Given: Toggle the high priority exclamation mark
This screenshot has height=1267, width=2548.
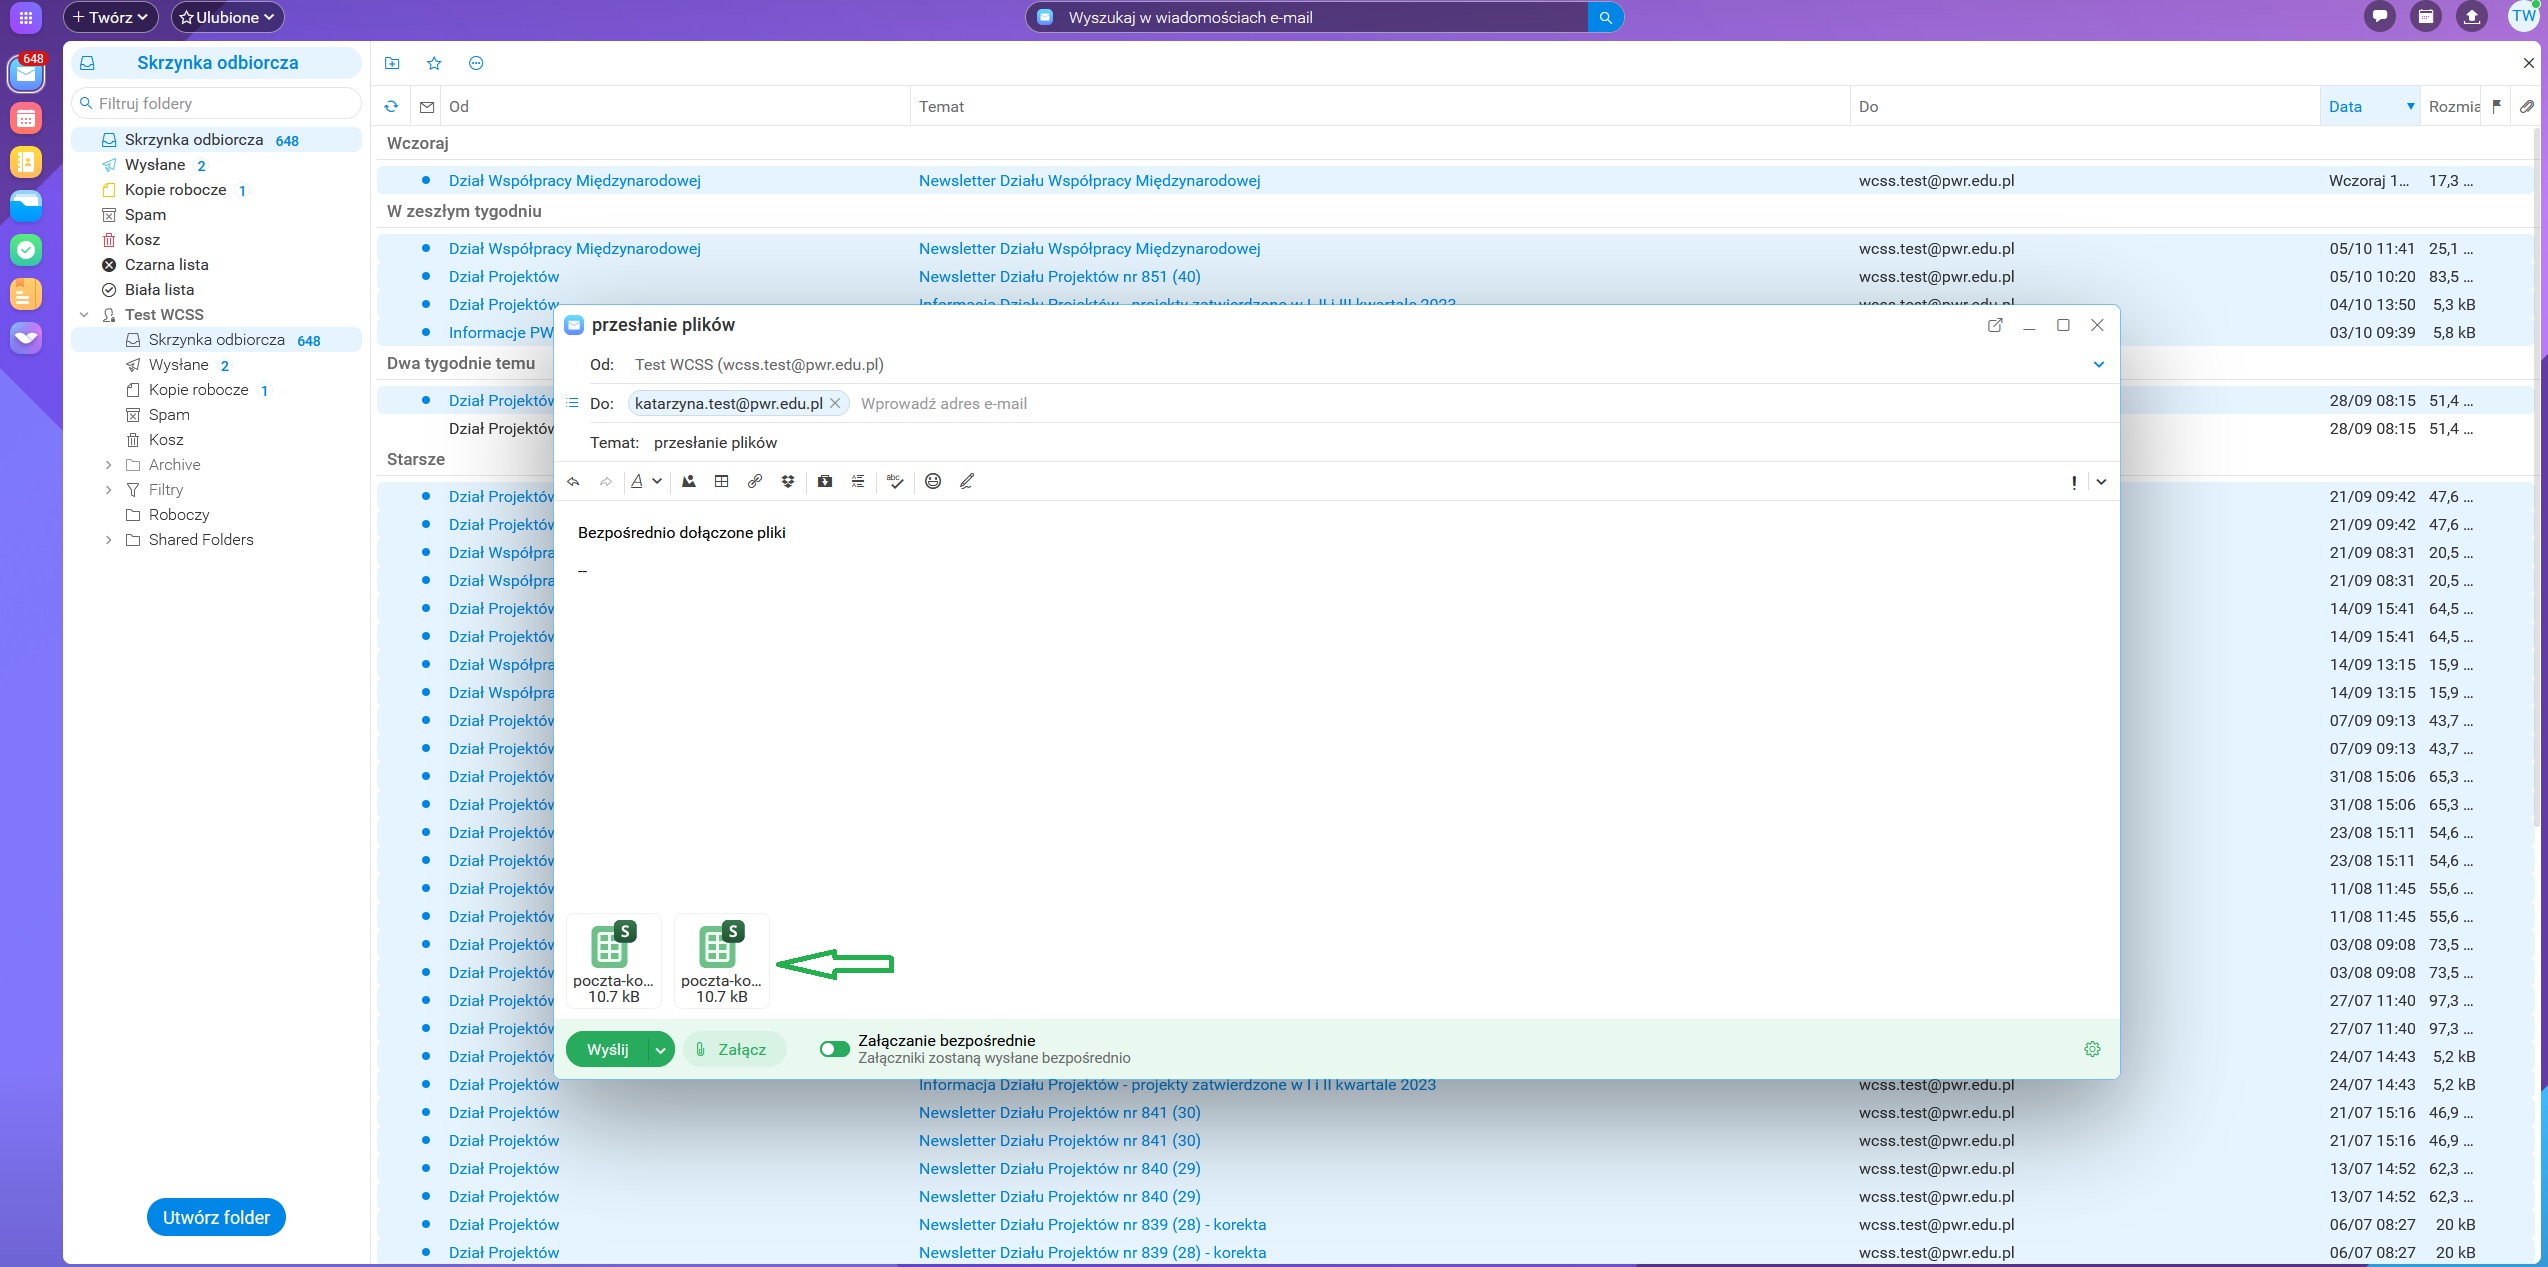Looking at the screenshot, I should pos(2074,483).
